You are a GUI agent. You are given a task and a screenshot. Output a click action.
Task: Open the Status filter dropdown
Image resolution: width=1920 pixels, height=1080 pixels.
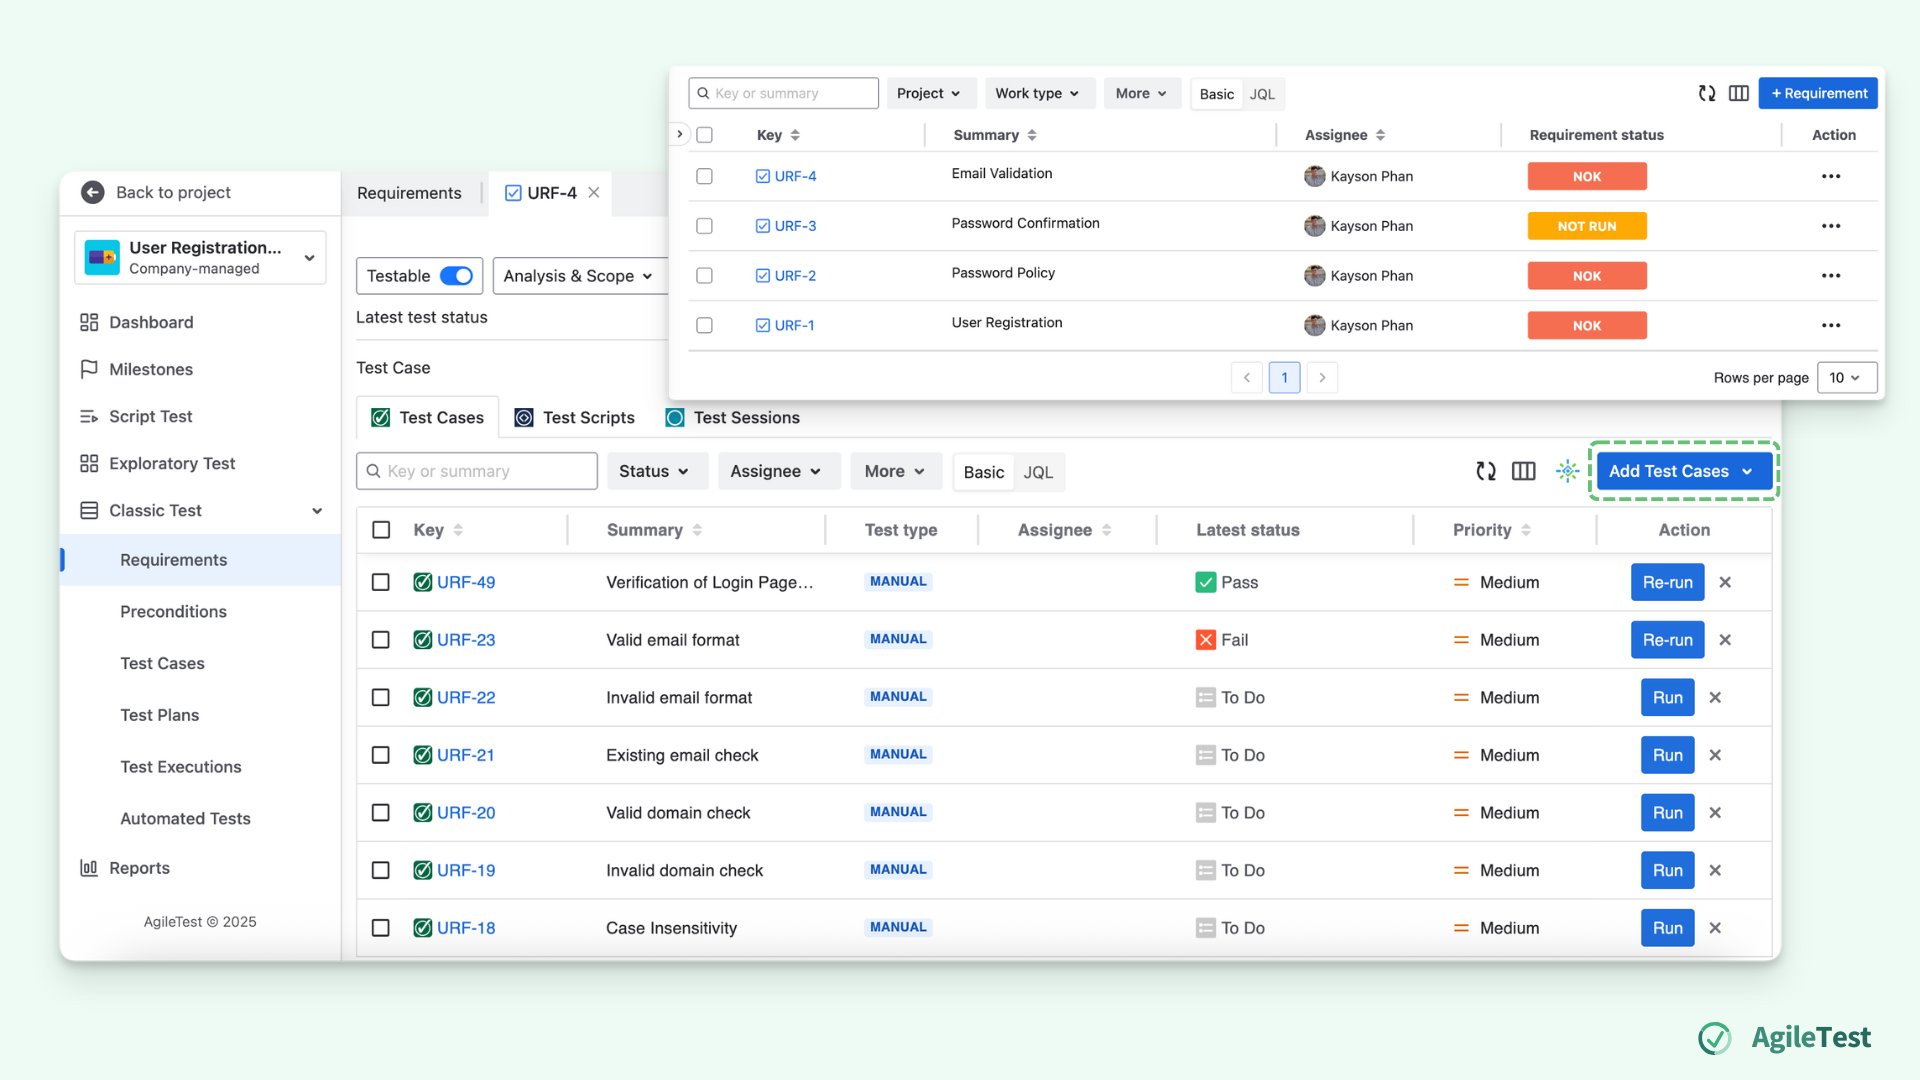[657, 471]
